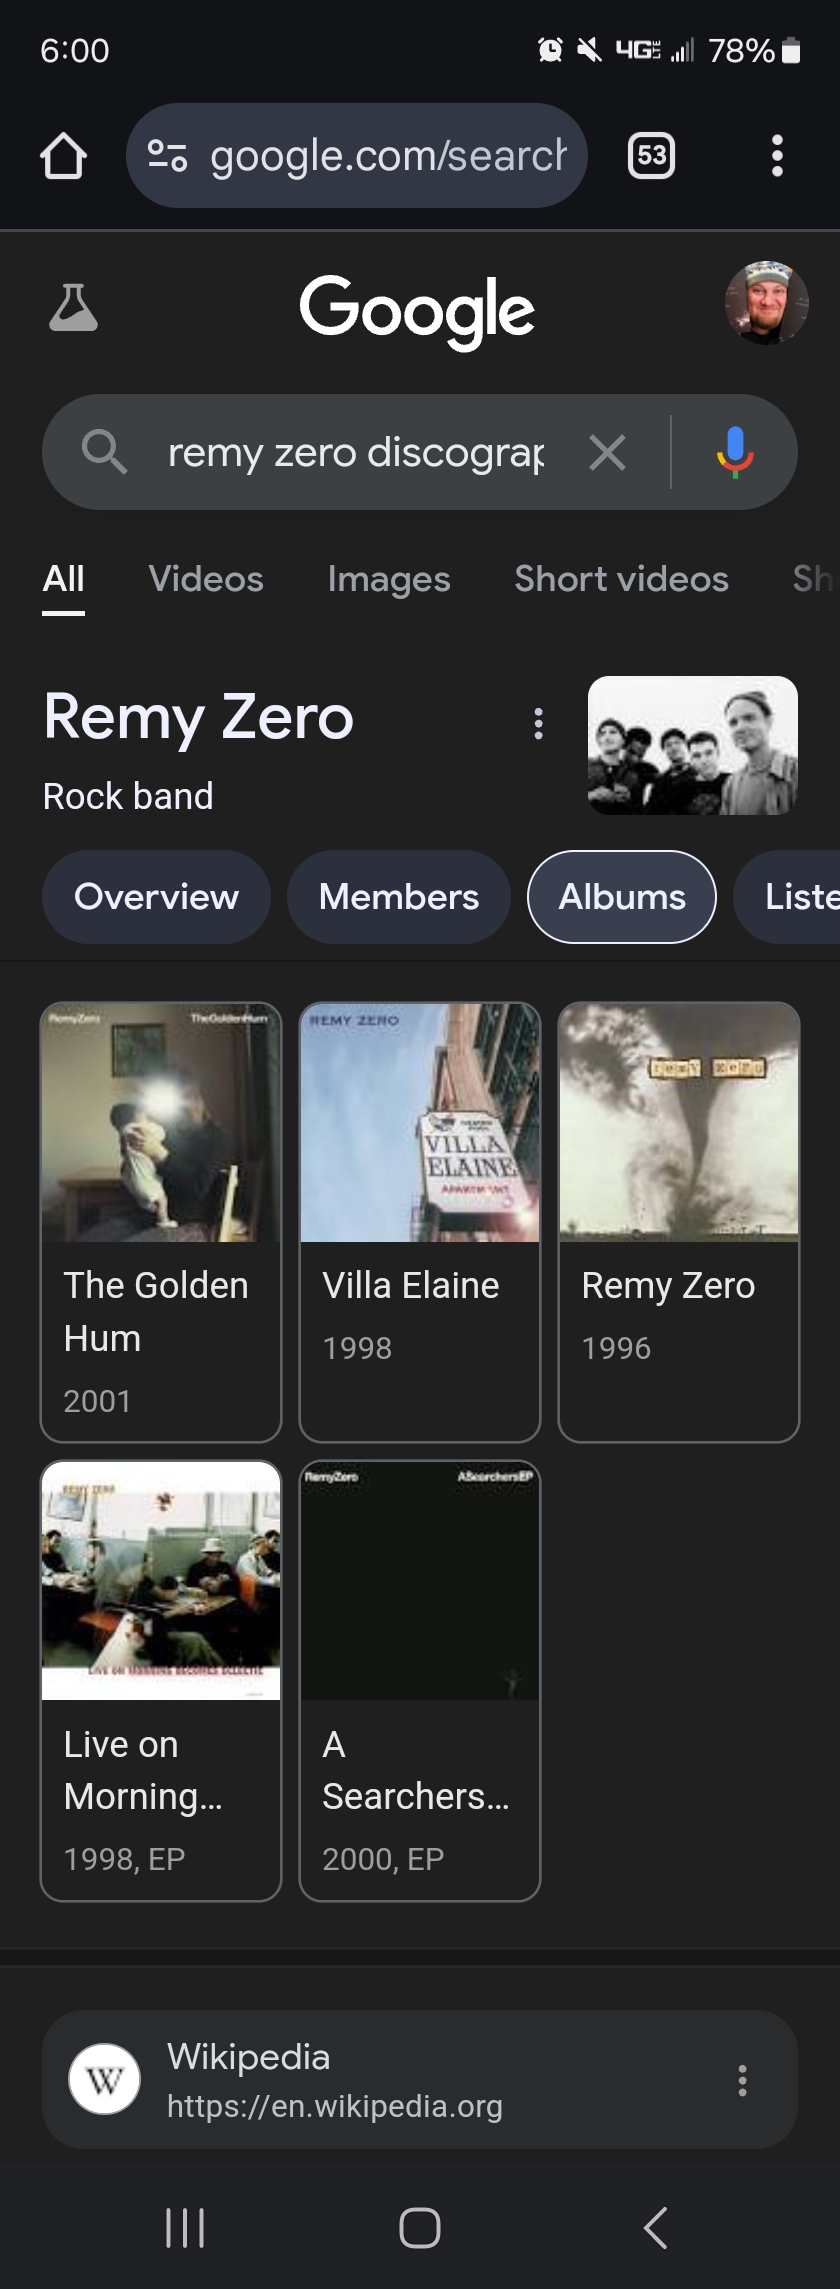Open Wikipedia result's three-dot menu

click(x=742, y=2080)
